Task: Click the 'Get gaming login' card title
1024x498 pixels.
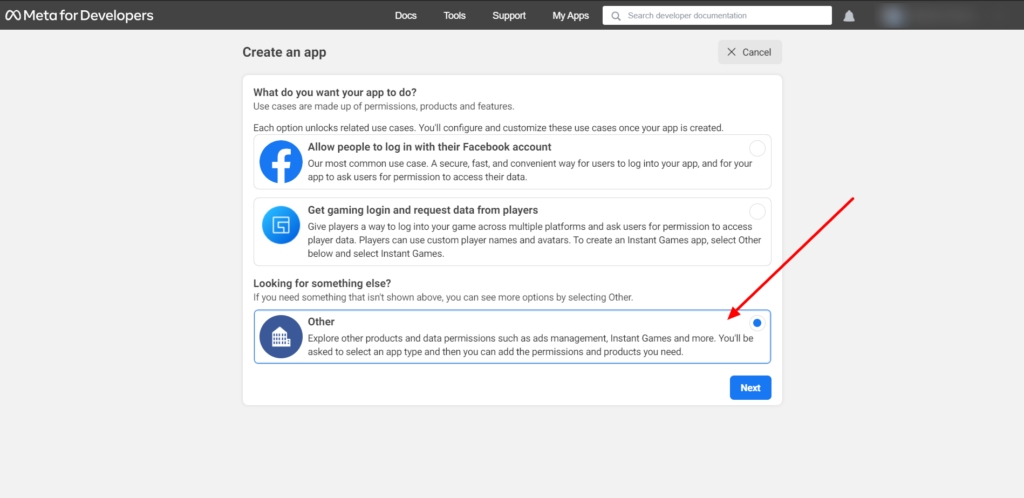Action: click(423, 210)
